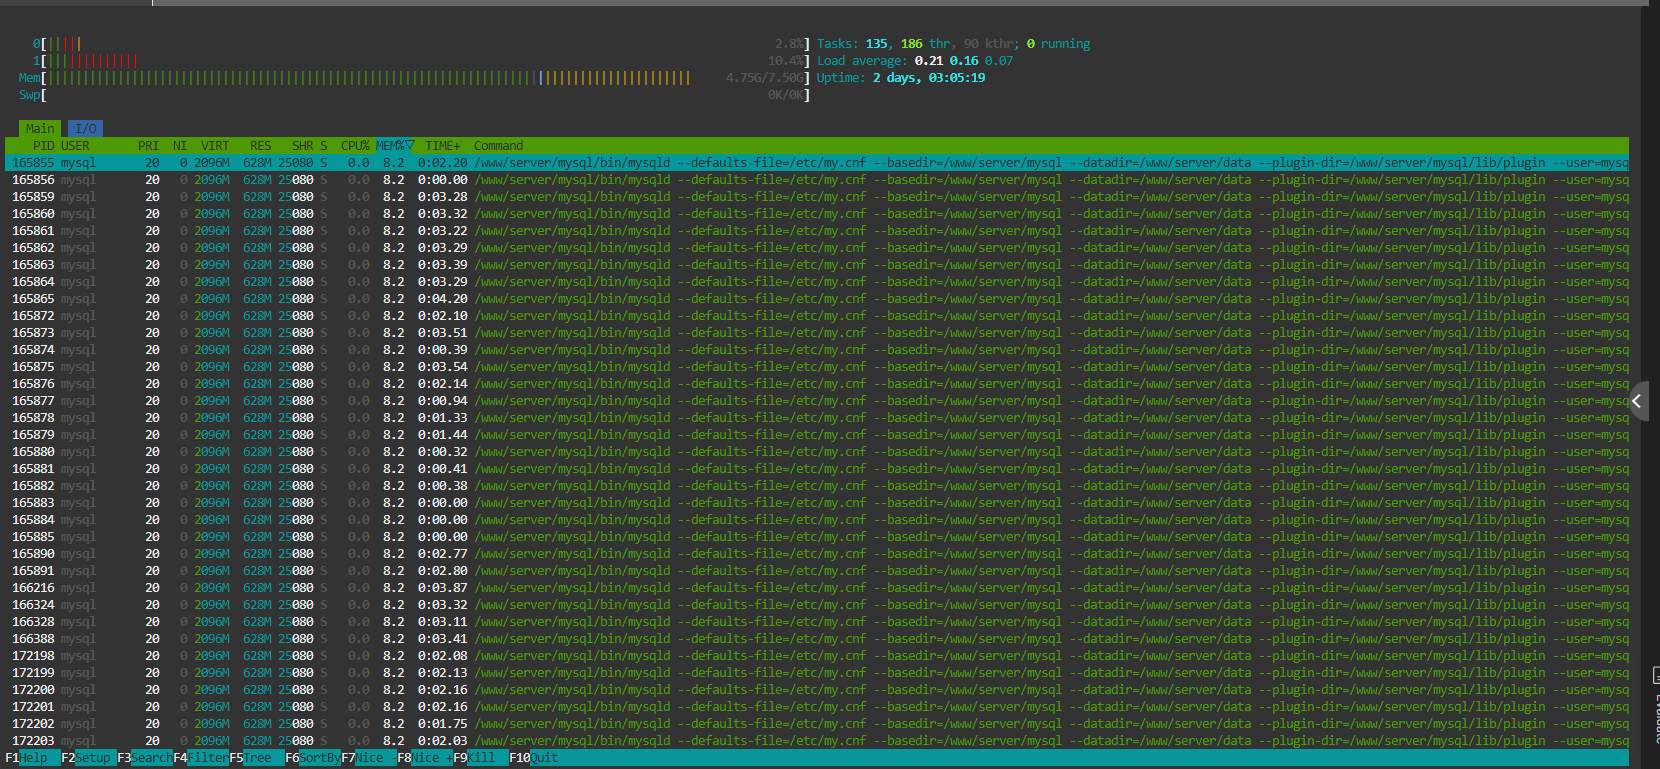1660x769 pixels.
Task: Click the collapse chevron on the right edge
Action: (1637, 401)
